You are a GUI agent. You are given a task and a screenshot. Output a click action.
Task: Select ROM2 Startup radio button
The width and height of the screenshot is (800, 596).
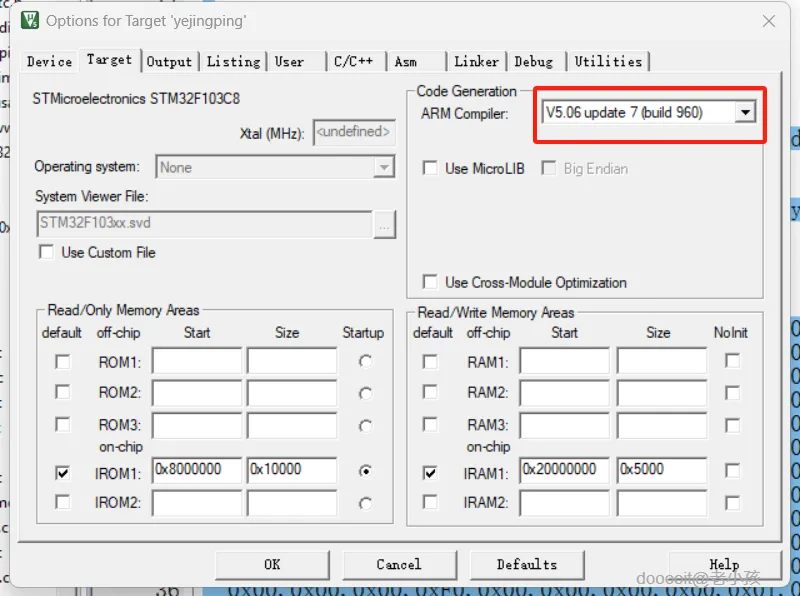pos(365,393)
